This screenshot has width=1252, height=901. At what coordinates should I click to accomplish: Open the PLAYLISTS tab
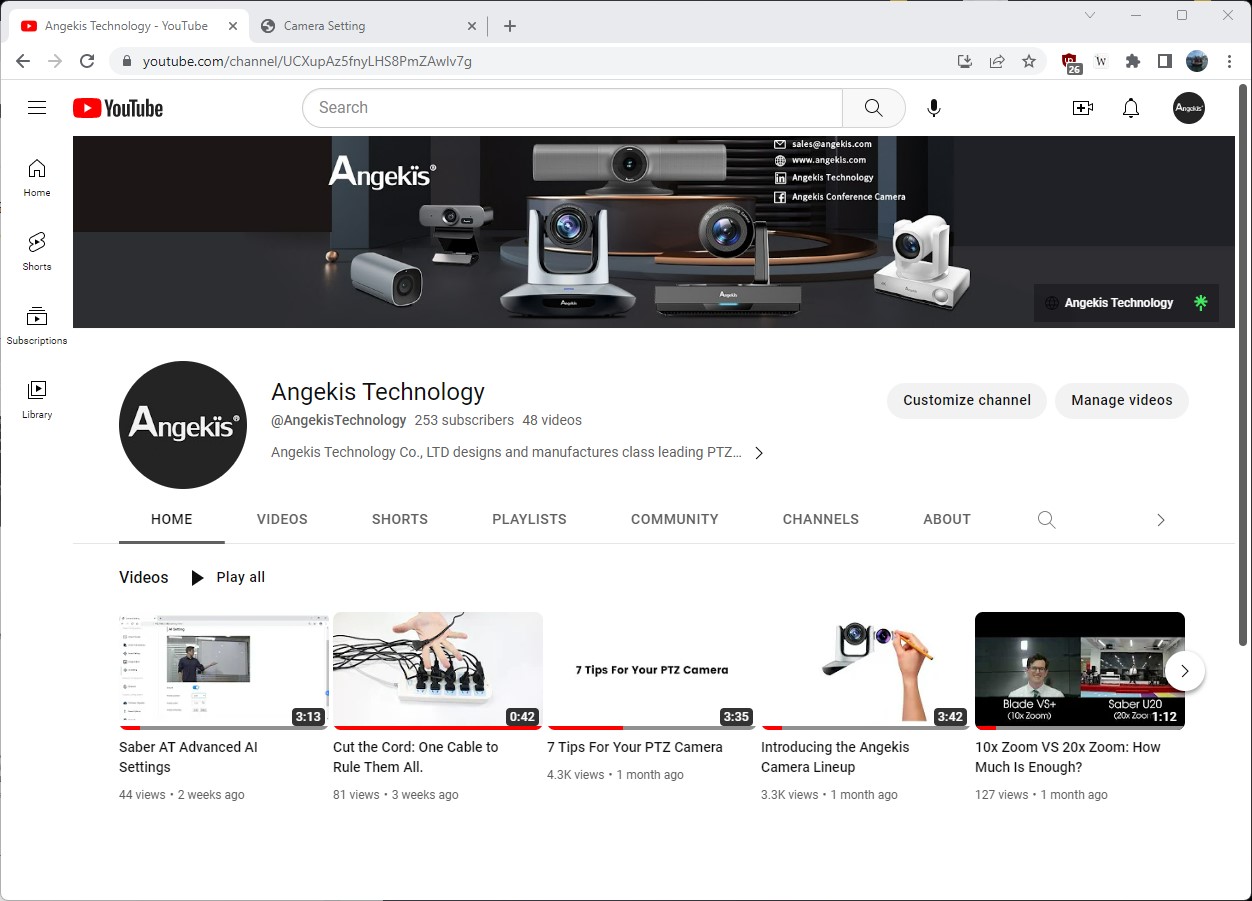pyautogui.click(x=528, y=519)
